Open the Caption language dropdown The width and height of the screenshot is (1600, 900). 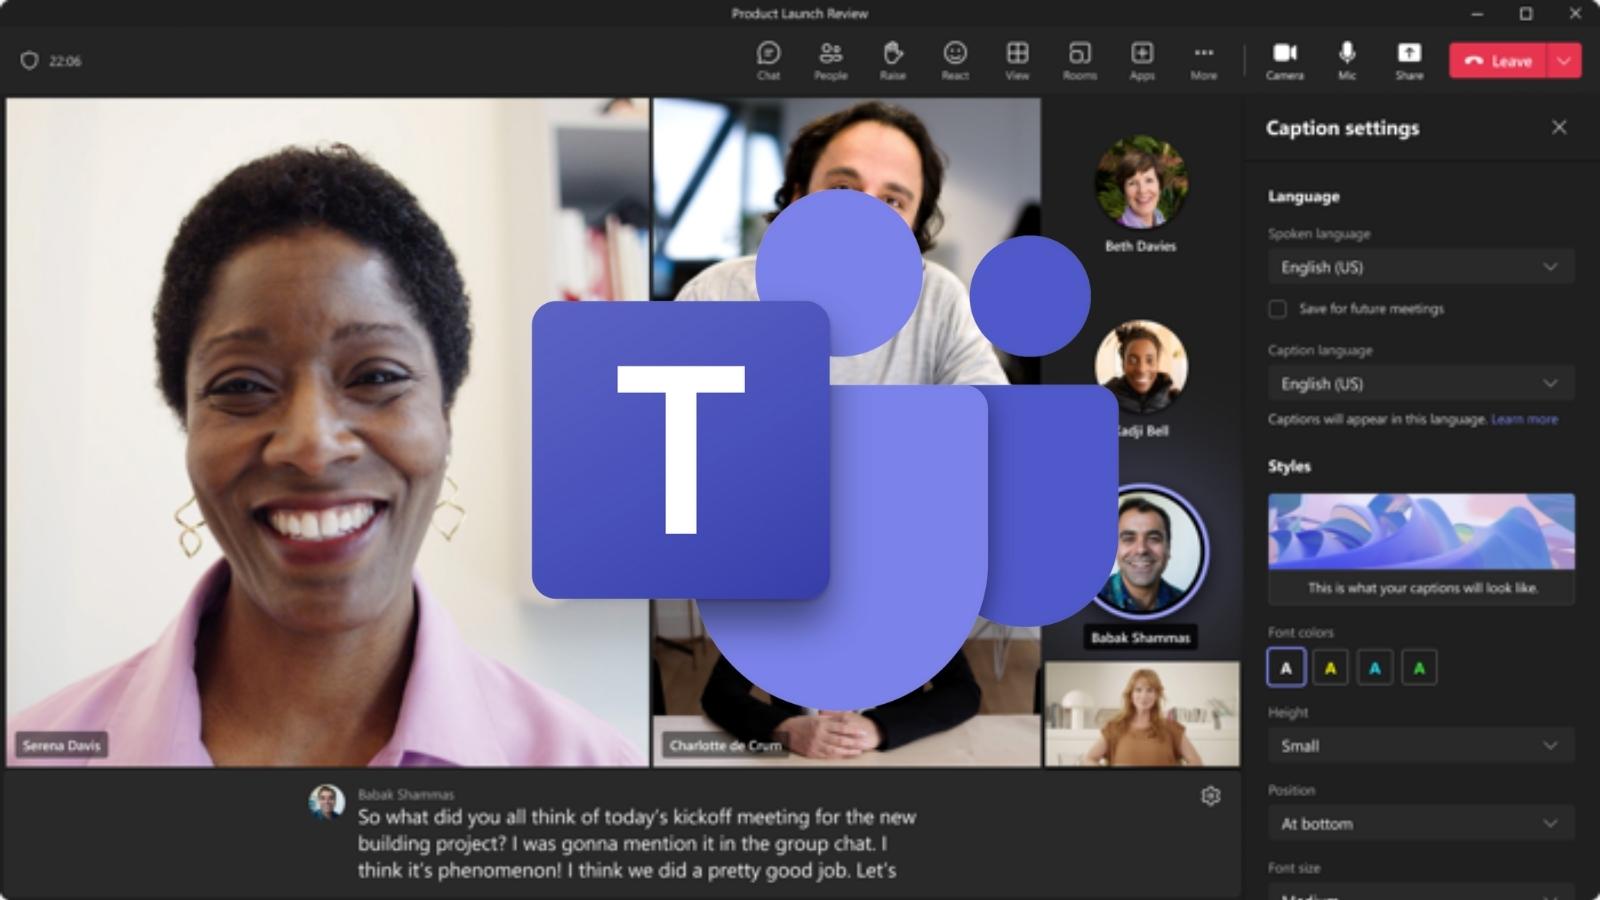pyautogui.click(x=1421, y=384)
